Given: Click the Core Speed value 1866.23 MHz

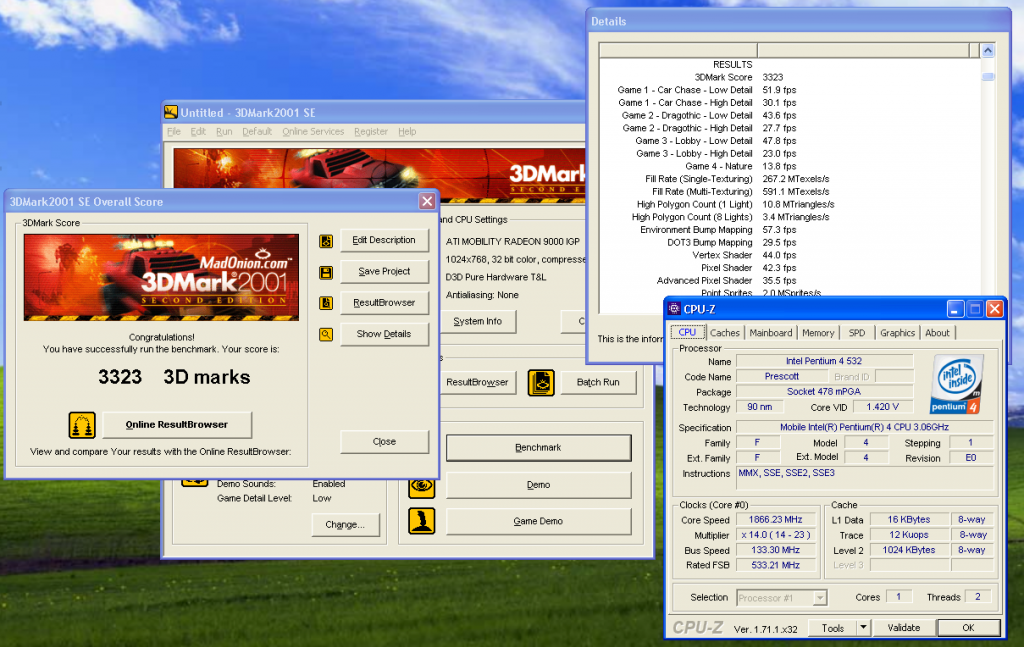Looking at the screenshot, I should coord(776,520).
